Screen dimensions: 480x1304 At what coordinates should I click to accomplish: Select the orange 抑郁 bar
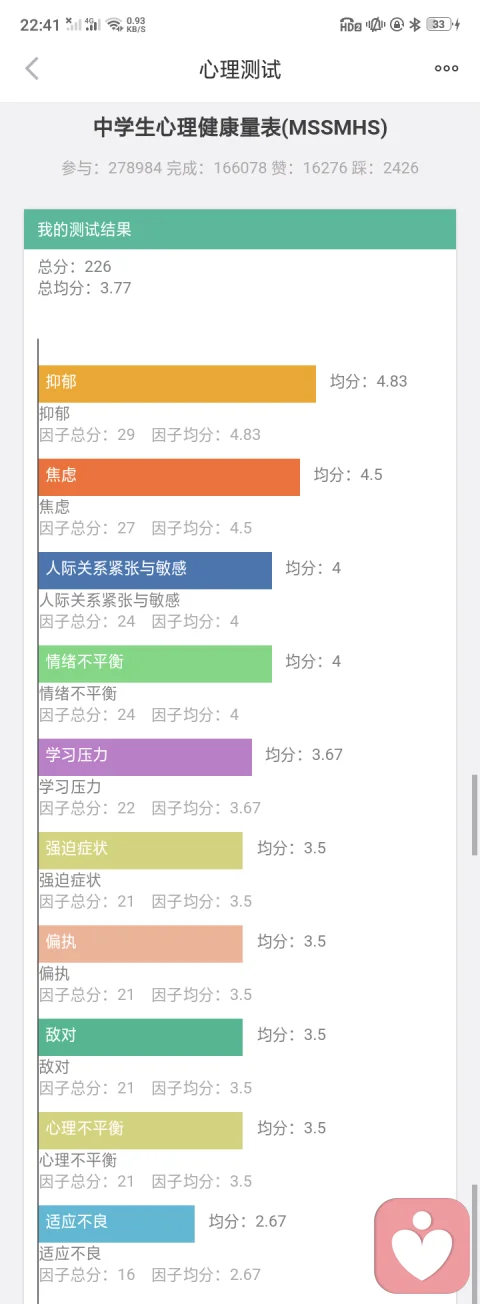(x=177, y=384)
